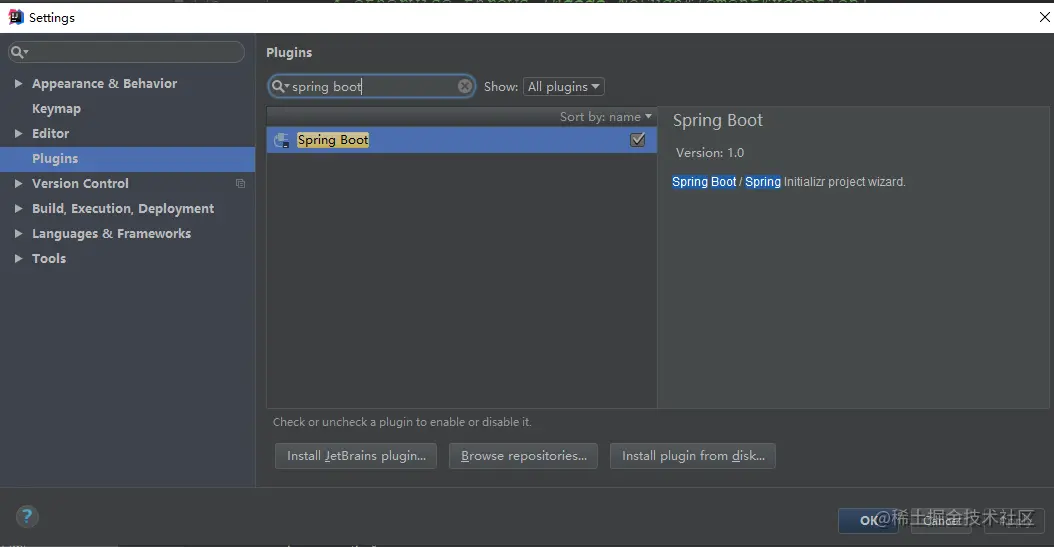Expand the Version Control arrow
This screenshot has height=547, width=1054.
[x=18, y=183]
